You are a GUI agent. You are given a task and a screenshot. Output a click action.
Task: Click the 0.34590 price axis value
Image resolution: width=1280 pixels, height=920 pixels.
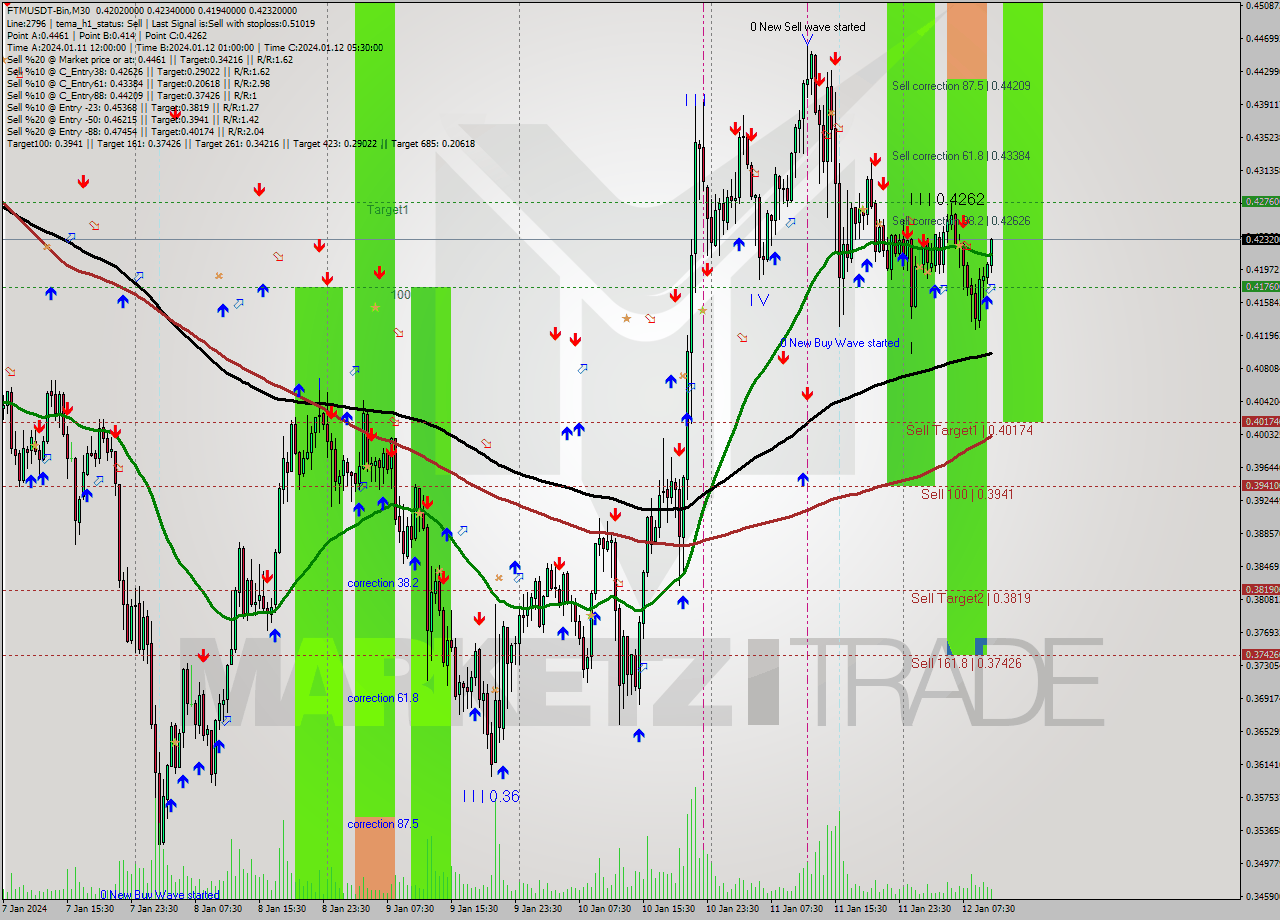point(1261,896)
